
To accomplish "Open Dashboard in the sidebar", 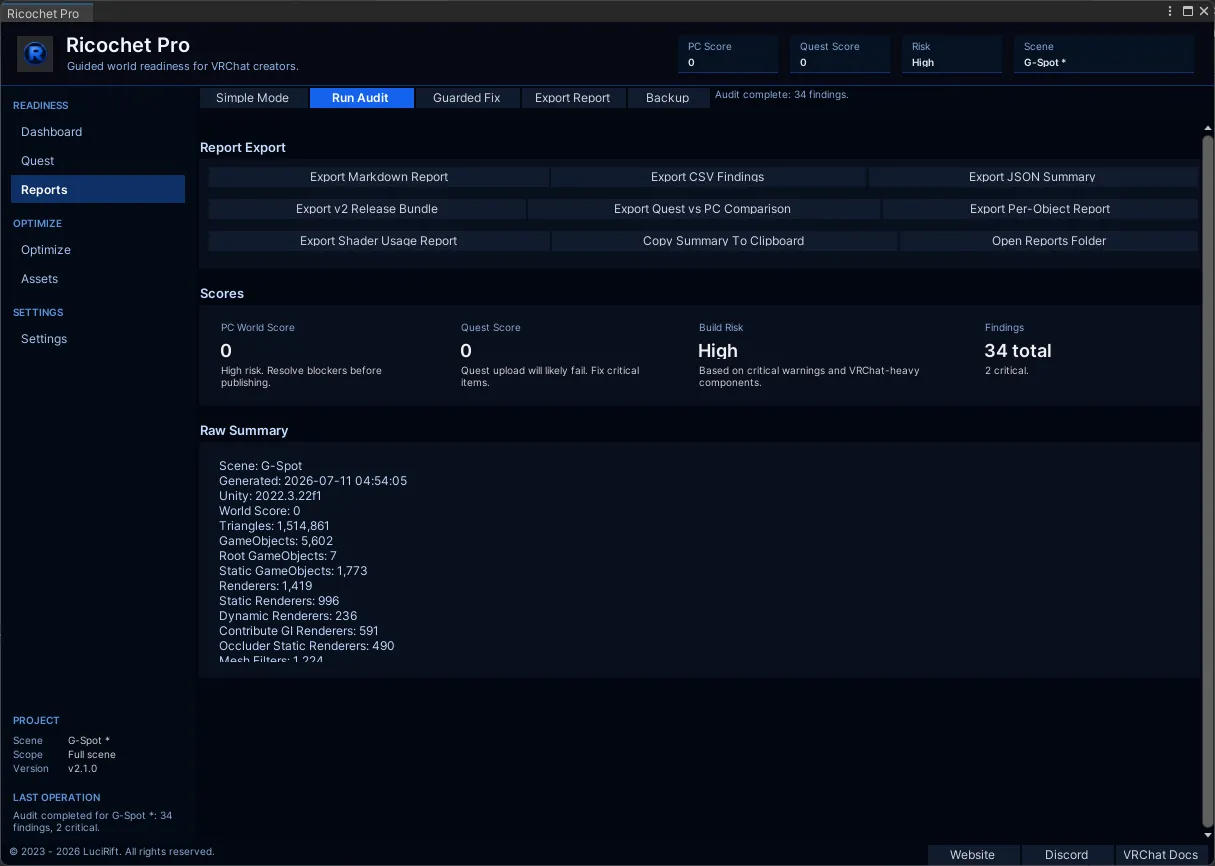I will 97,132.
